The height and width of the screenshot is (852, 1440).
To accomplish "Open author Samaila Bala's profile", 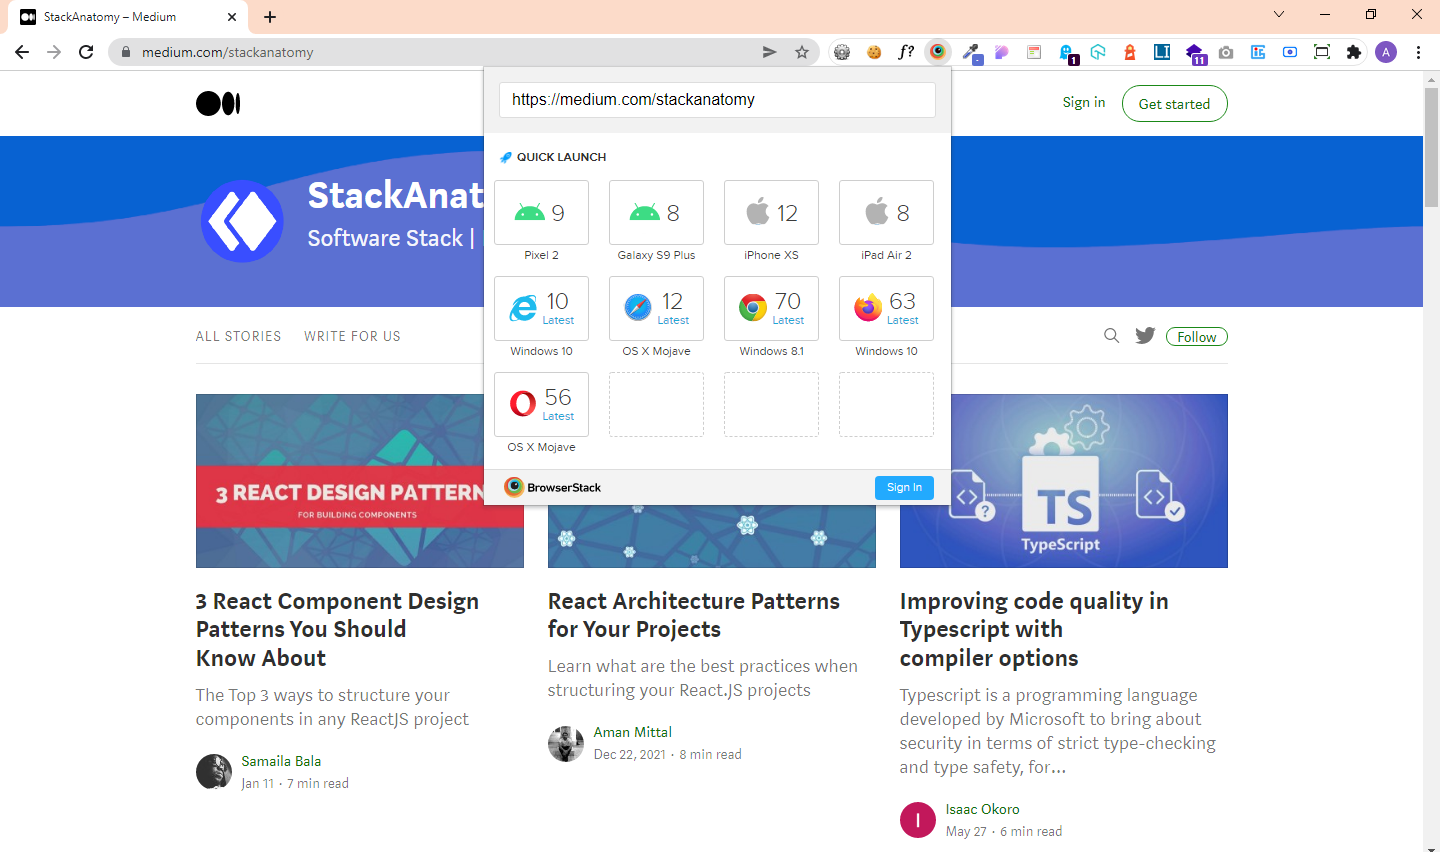I will coord(281,761).
